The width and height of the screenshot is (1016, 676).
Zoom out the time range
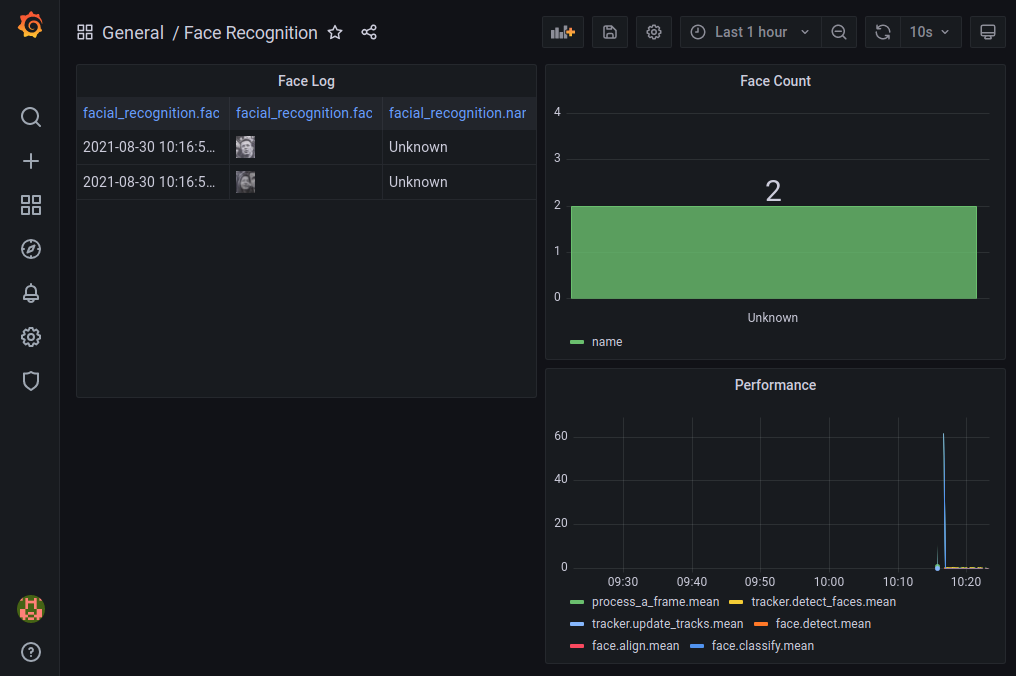click(838, 32)
